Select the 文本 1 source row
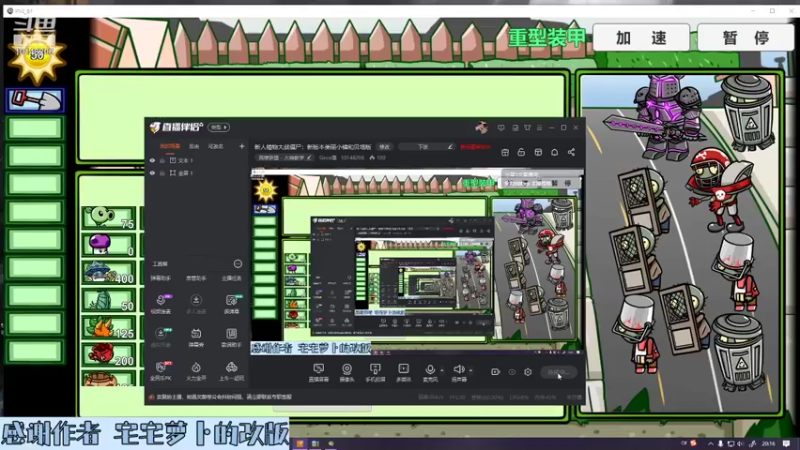This screenshot has height=450, width=800. [x=197, y=160]
